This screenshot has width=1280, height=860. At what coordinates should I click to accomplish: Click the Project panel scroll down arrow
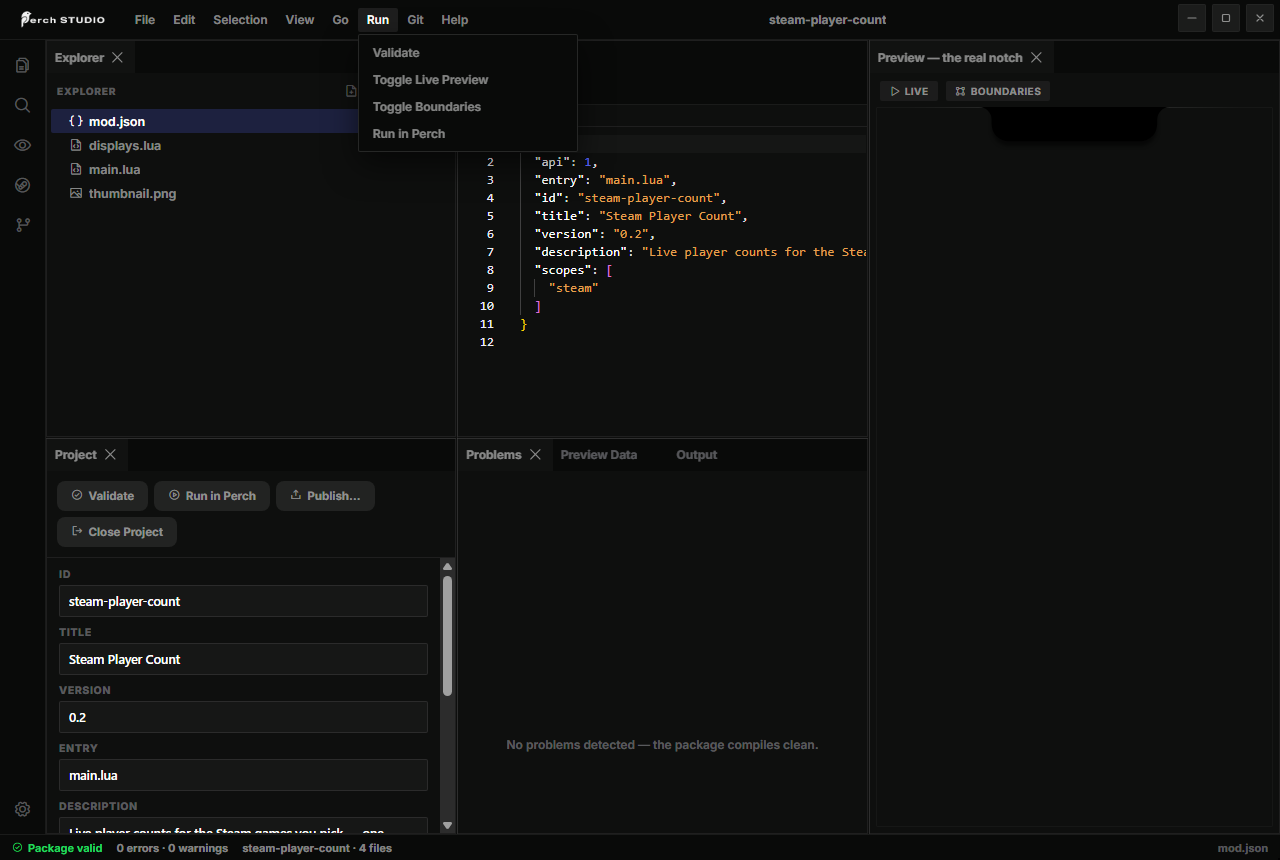(447, 825)
